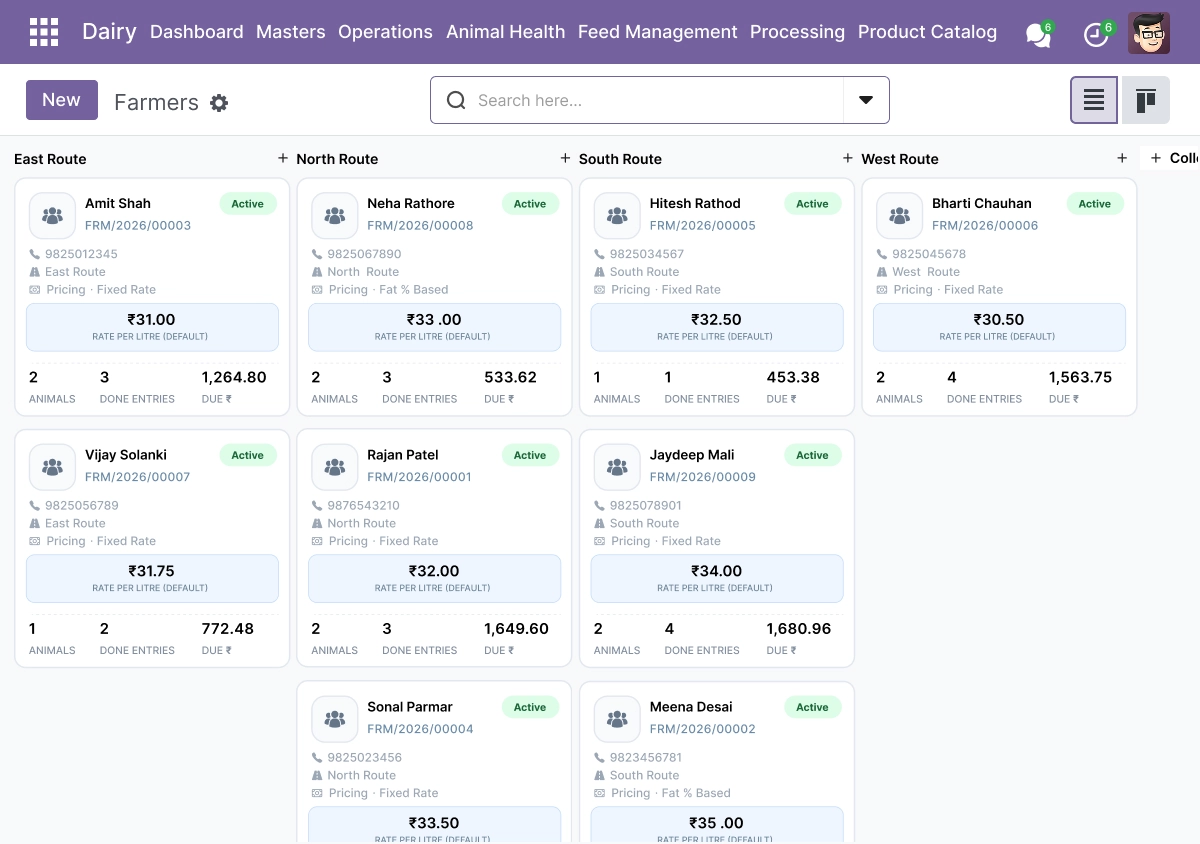Screen dimensions: 1200x844
Task: Click due amount 772.48
Action: [228, 629]
